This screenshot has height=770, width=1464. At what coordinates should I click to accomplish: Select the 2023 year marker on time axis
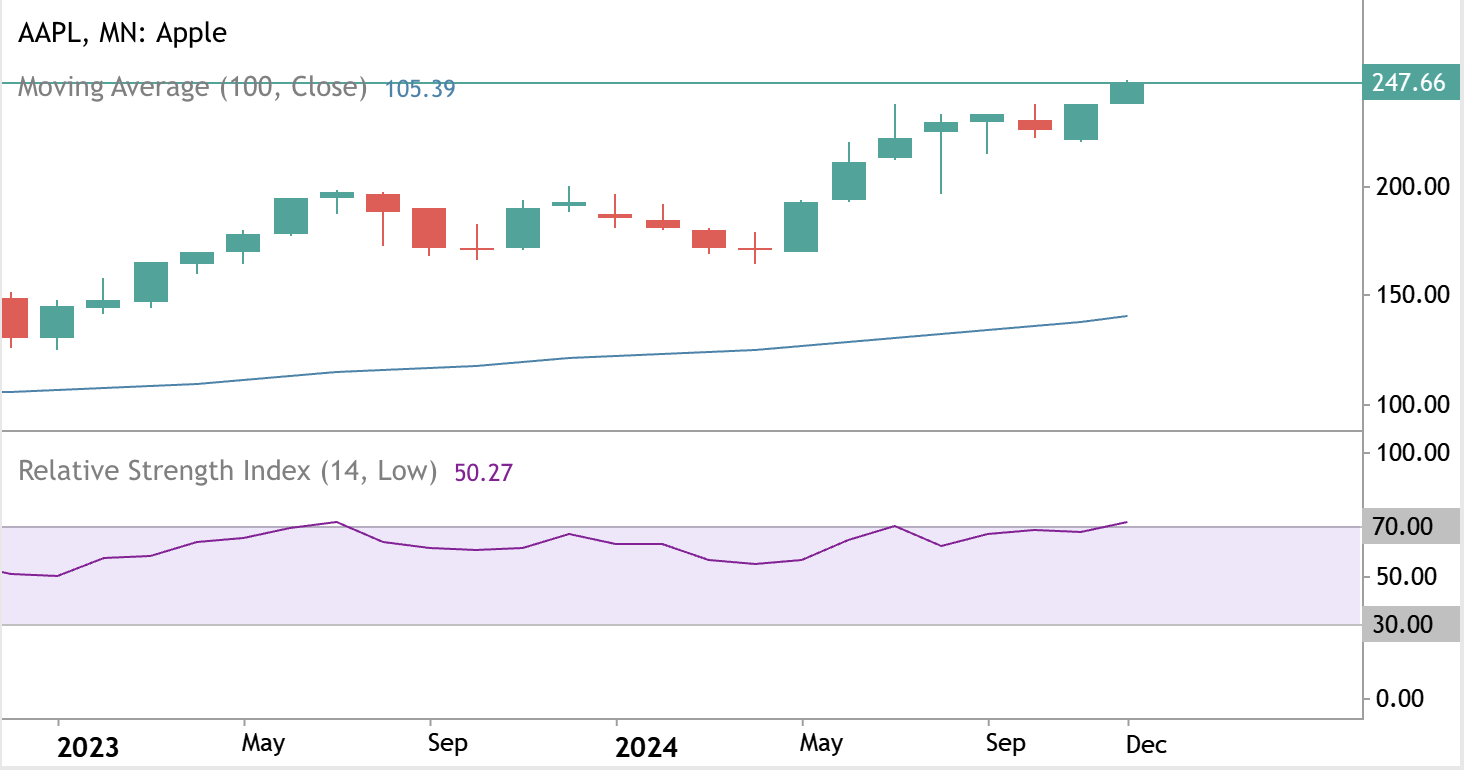[88, 747]
